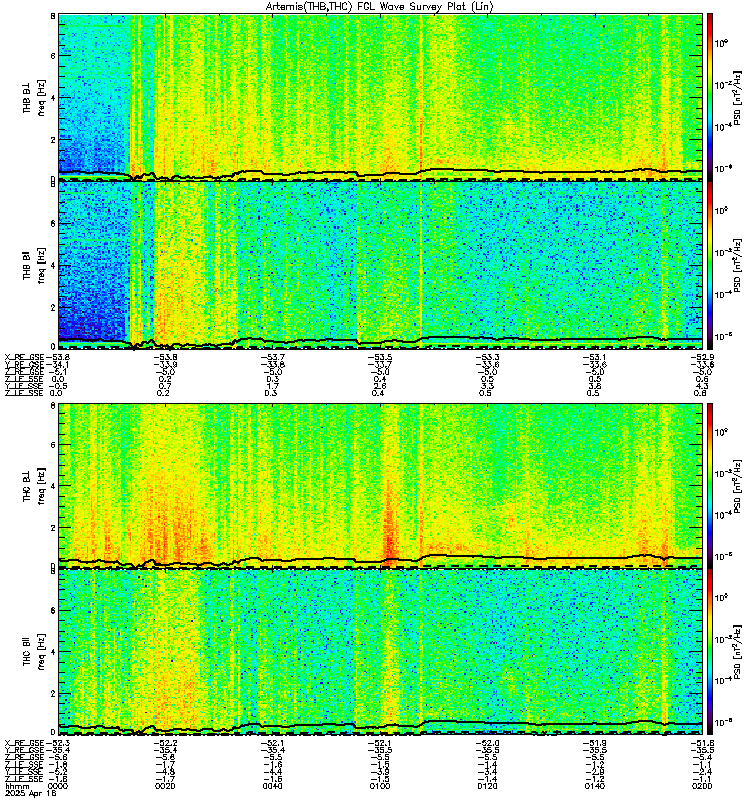The width and height of the screenshot is (750, 800).
Task: Click the '0000' time tick label
Action: [58, 786]
